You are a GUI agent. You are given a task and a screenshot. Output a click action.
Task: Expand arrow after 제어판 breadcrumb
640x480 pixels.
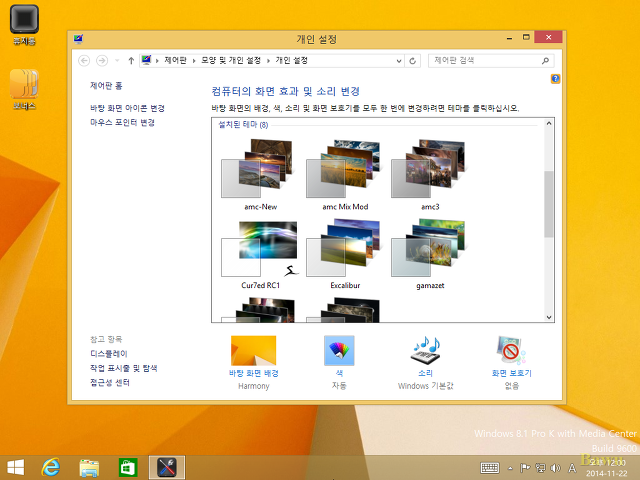point(194,61)
